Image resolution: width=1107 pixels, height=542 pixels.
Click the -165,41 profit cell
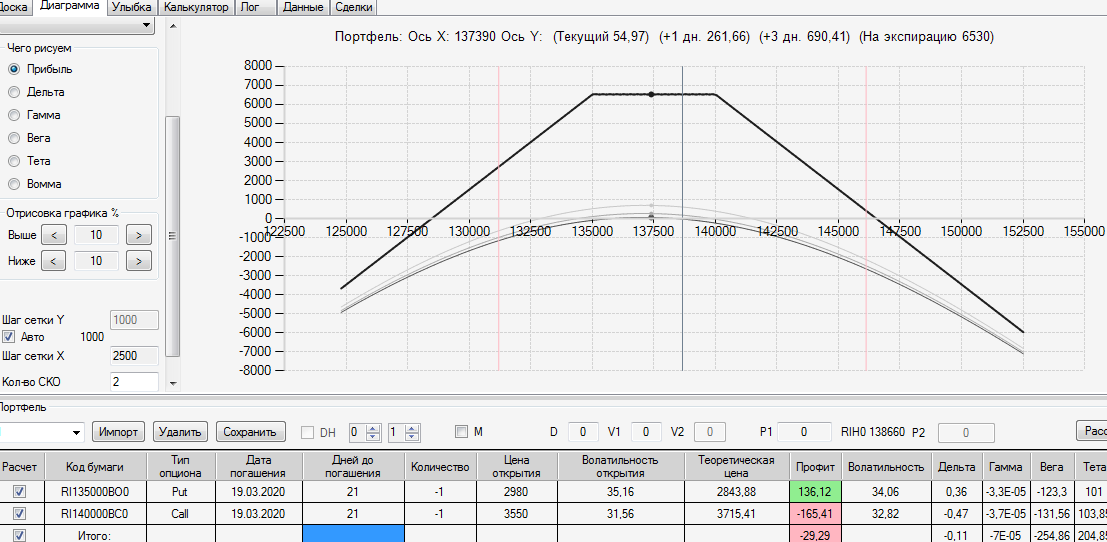[x=816, y=514]
